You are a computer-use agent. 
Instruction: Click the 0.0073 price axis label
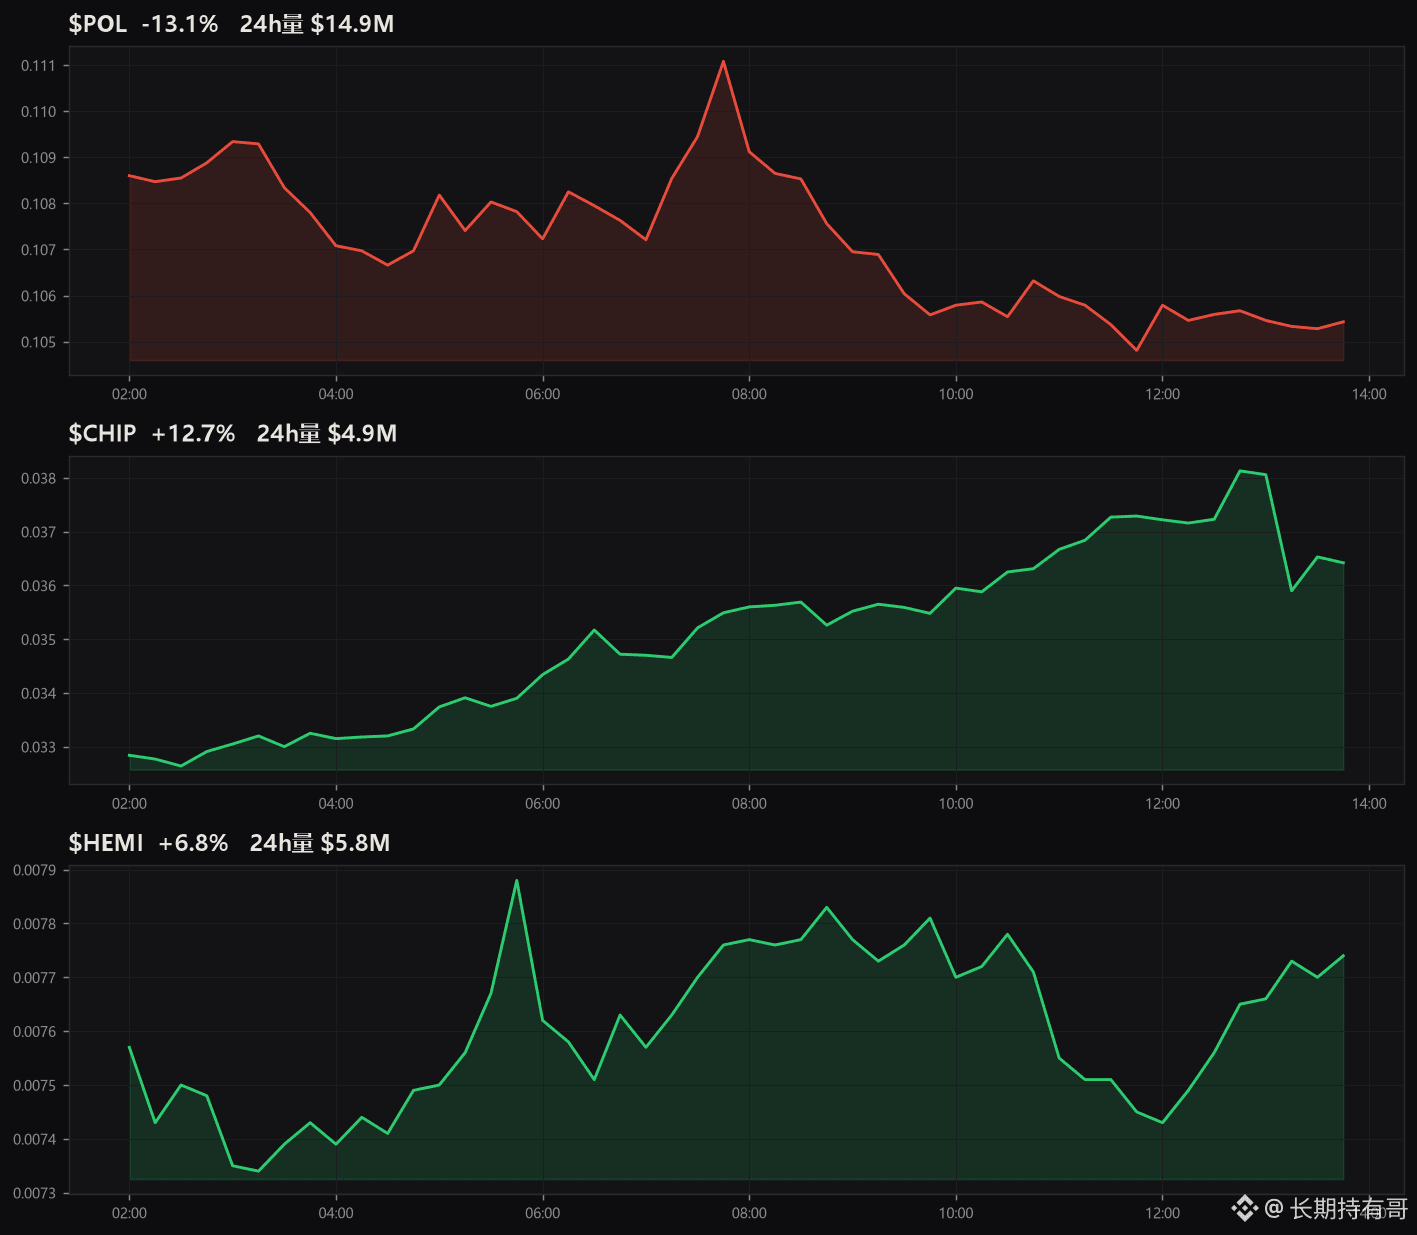pyautogui.click(x=34, y=1193)
